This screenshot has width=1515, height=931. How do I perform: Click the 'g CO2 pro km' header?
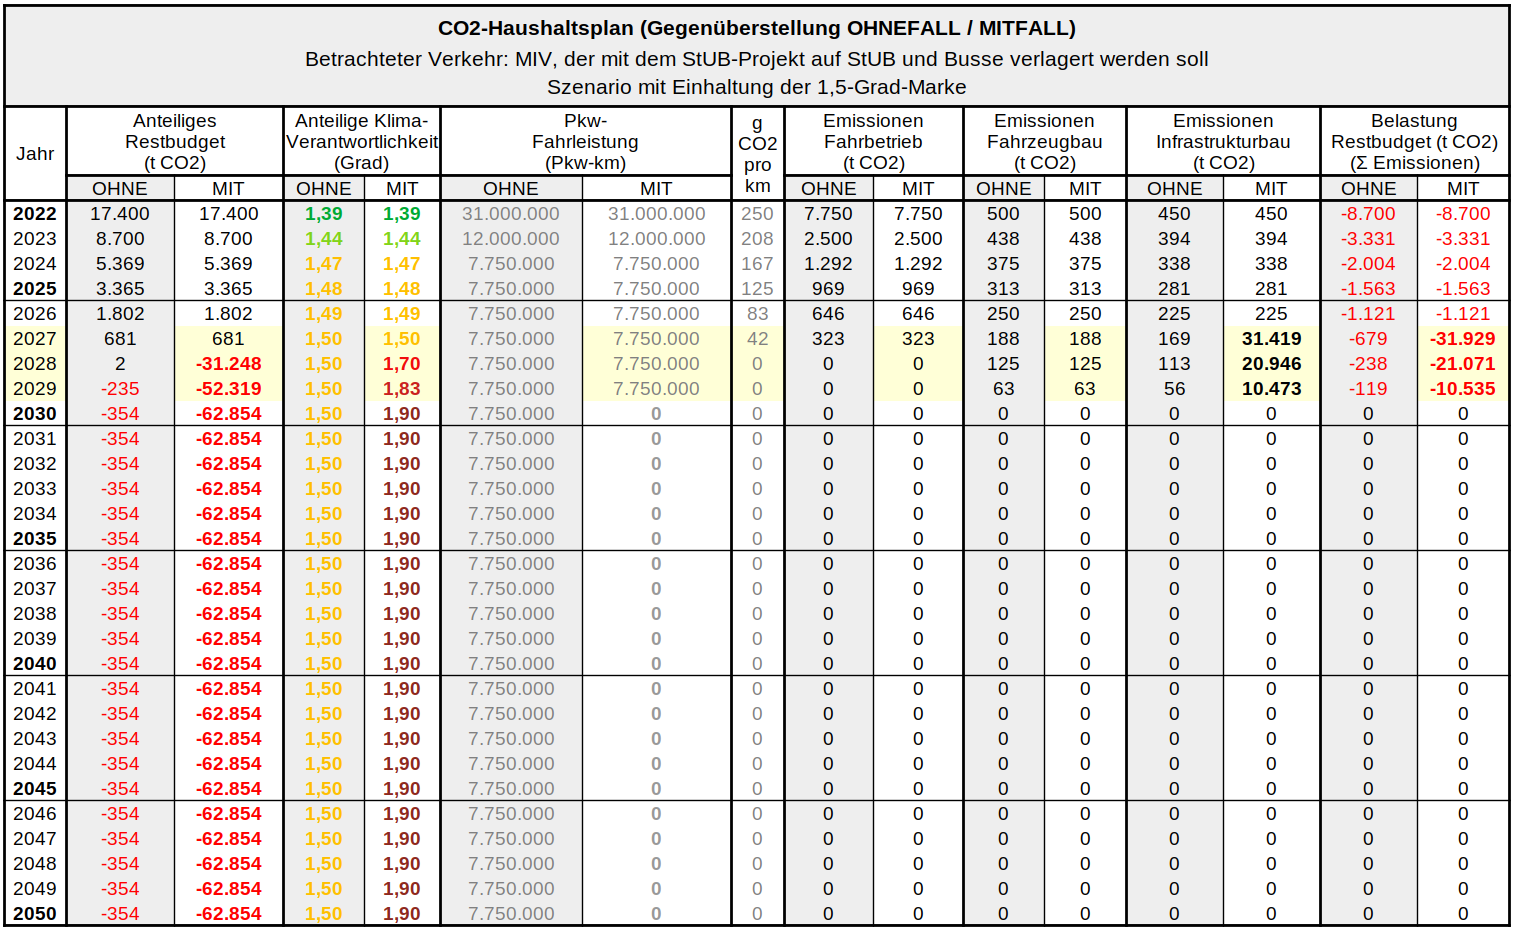tap(758, 153)
